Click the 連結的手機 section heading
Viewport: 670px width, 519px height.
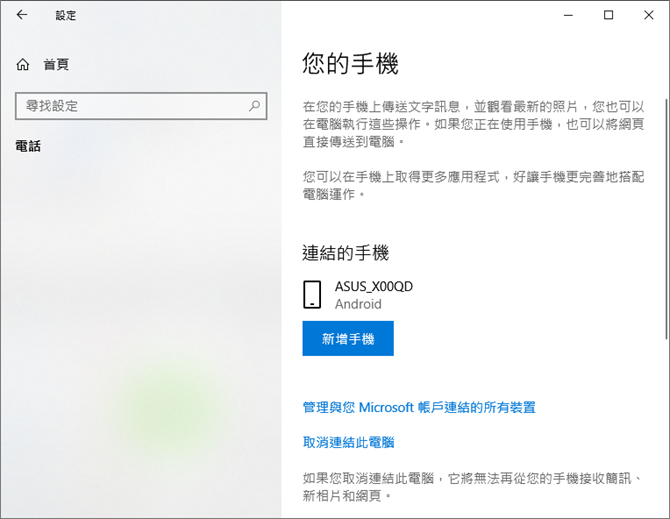tap(345, 253)
